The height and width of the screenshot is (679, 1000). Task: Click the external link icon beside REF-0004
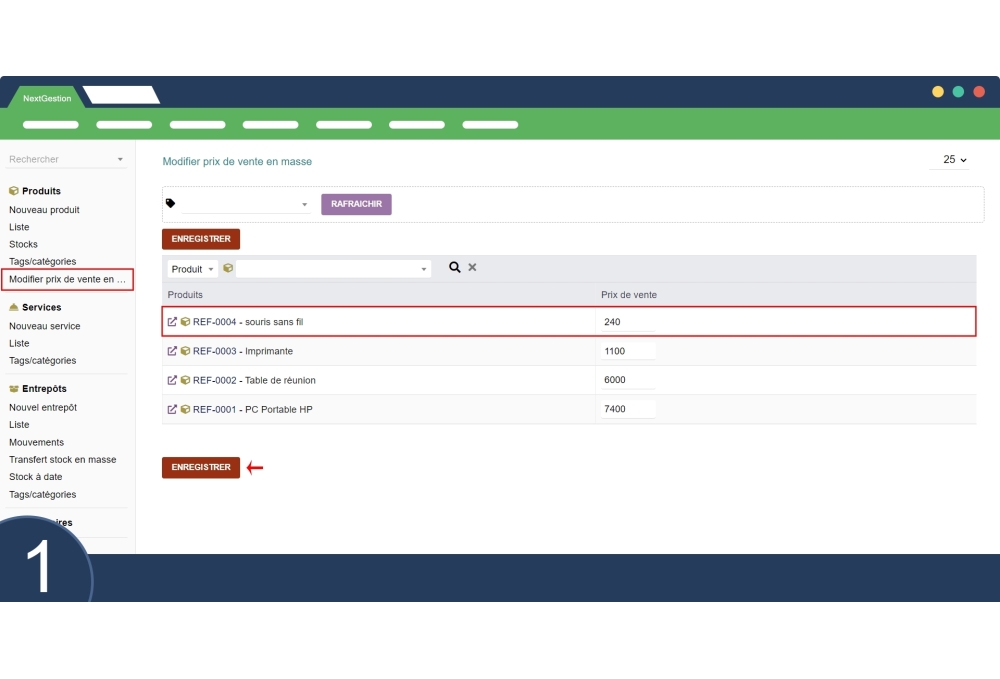[172, 321]
